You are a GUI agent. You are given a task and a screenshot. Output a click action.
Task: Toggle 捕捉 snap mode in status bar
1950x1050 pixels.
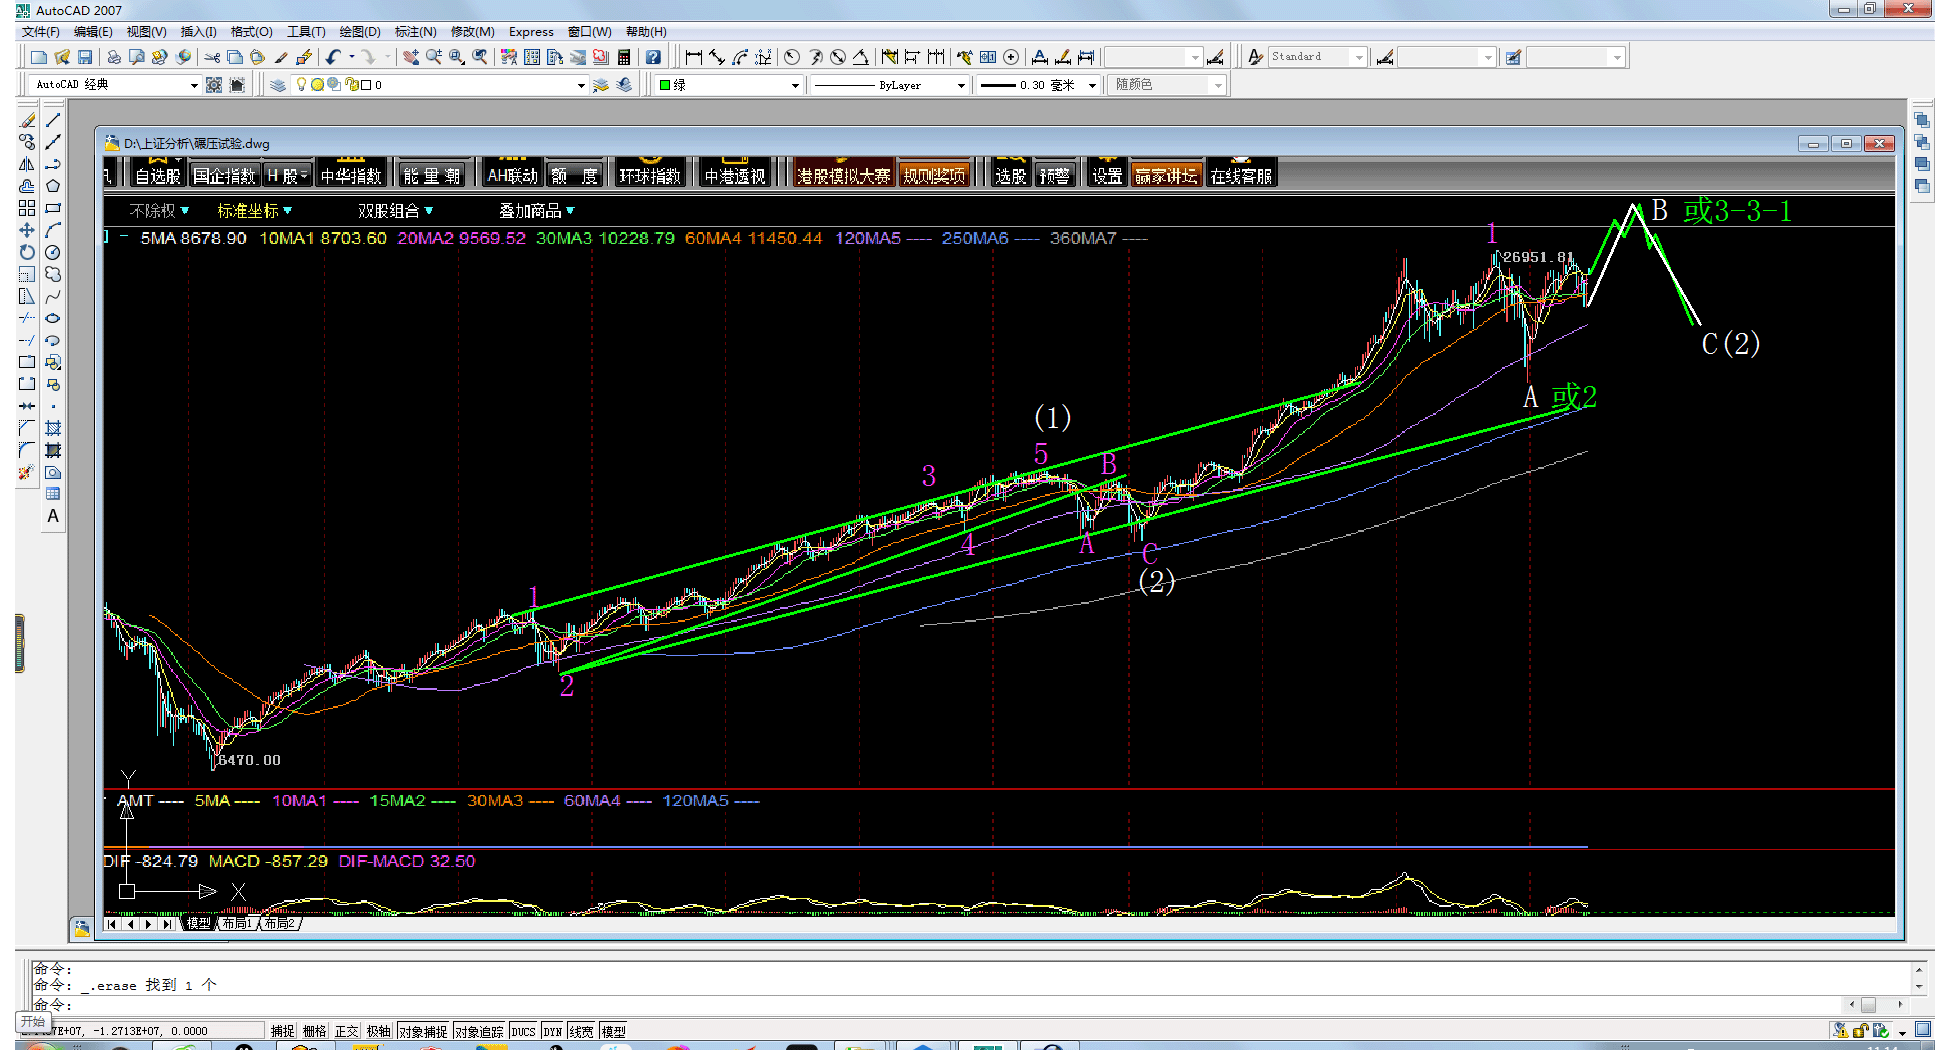[283, 1031]
